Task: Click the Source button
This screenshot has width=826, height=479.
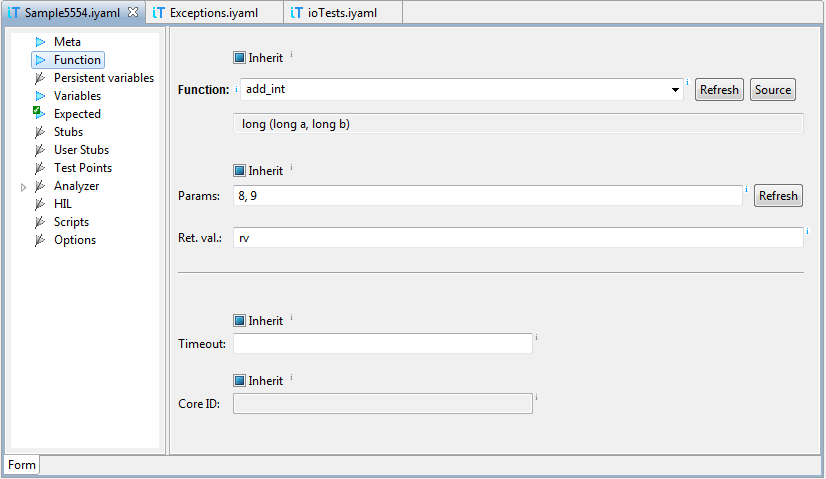Action: point(773,90)
